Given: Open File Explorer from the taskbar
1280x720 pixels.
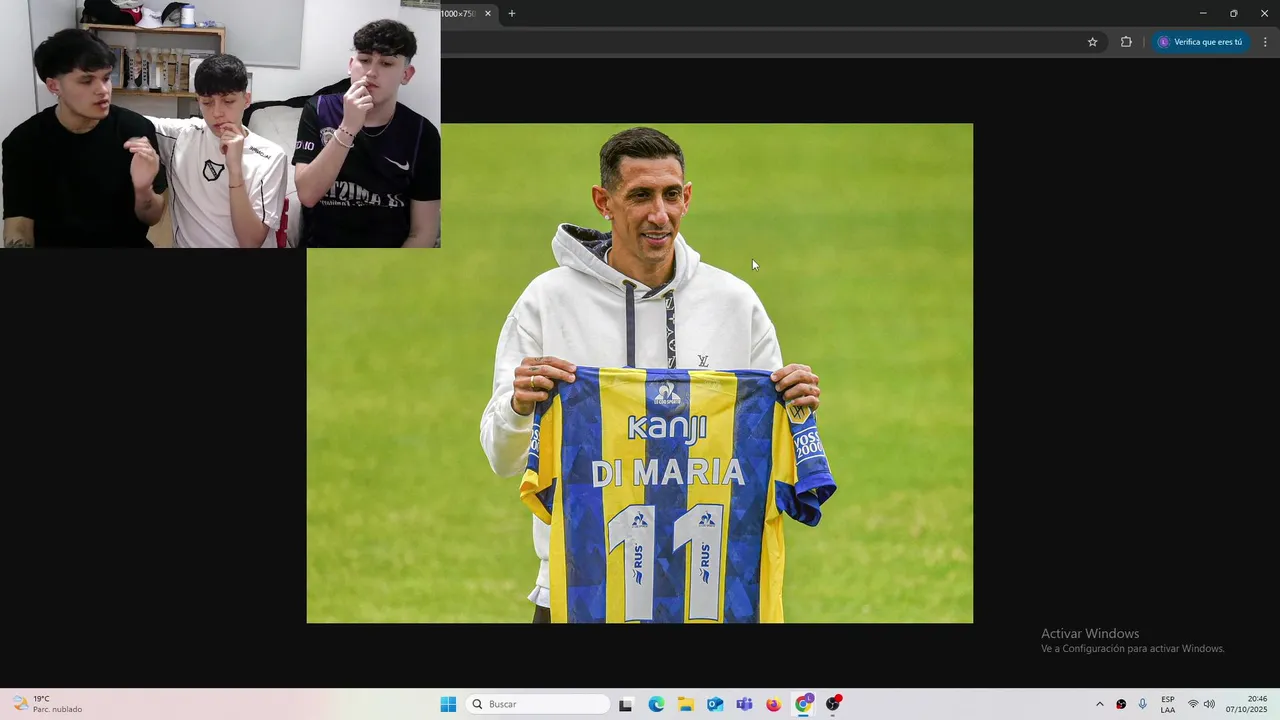Looking at the screenshot, I should (686, 704).
